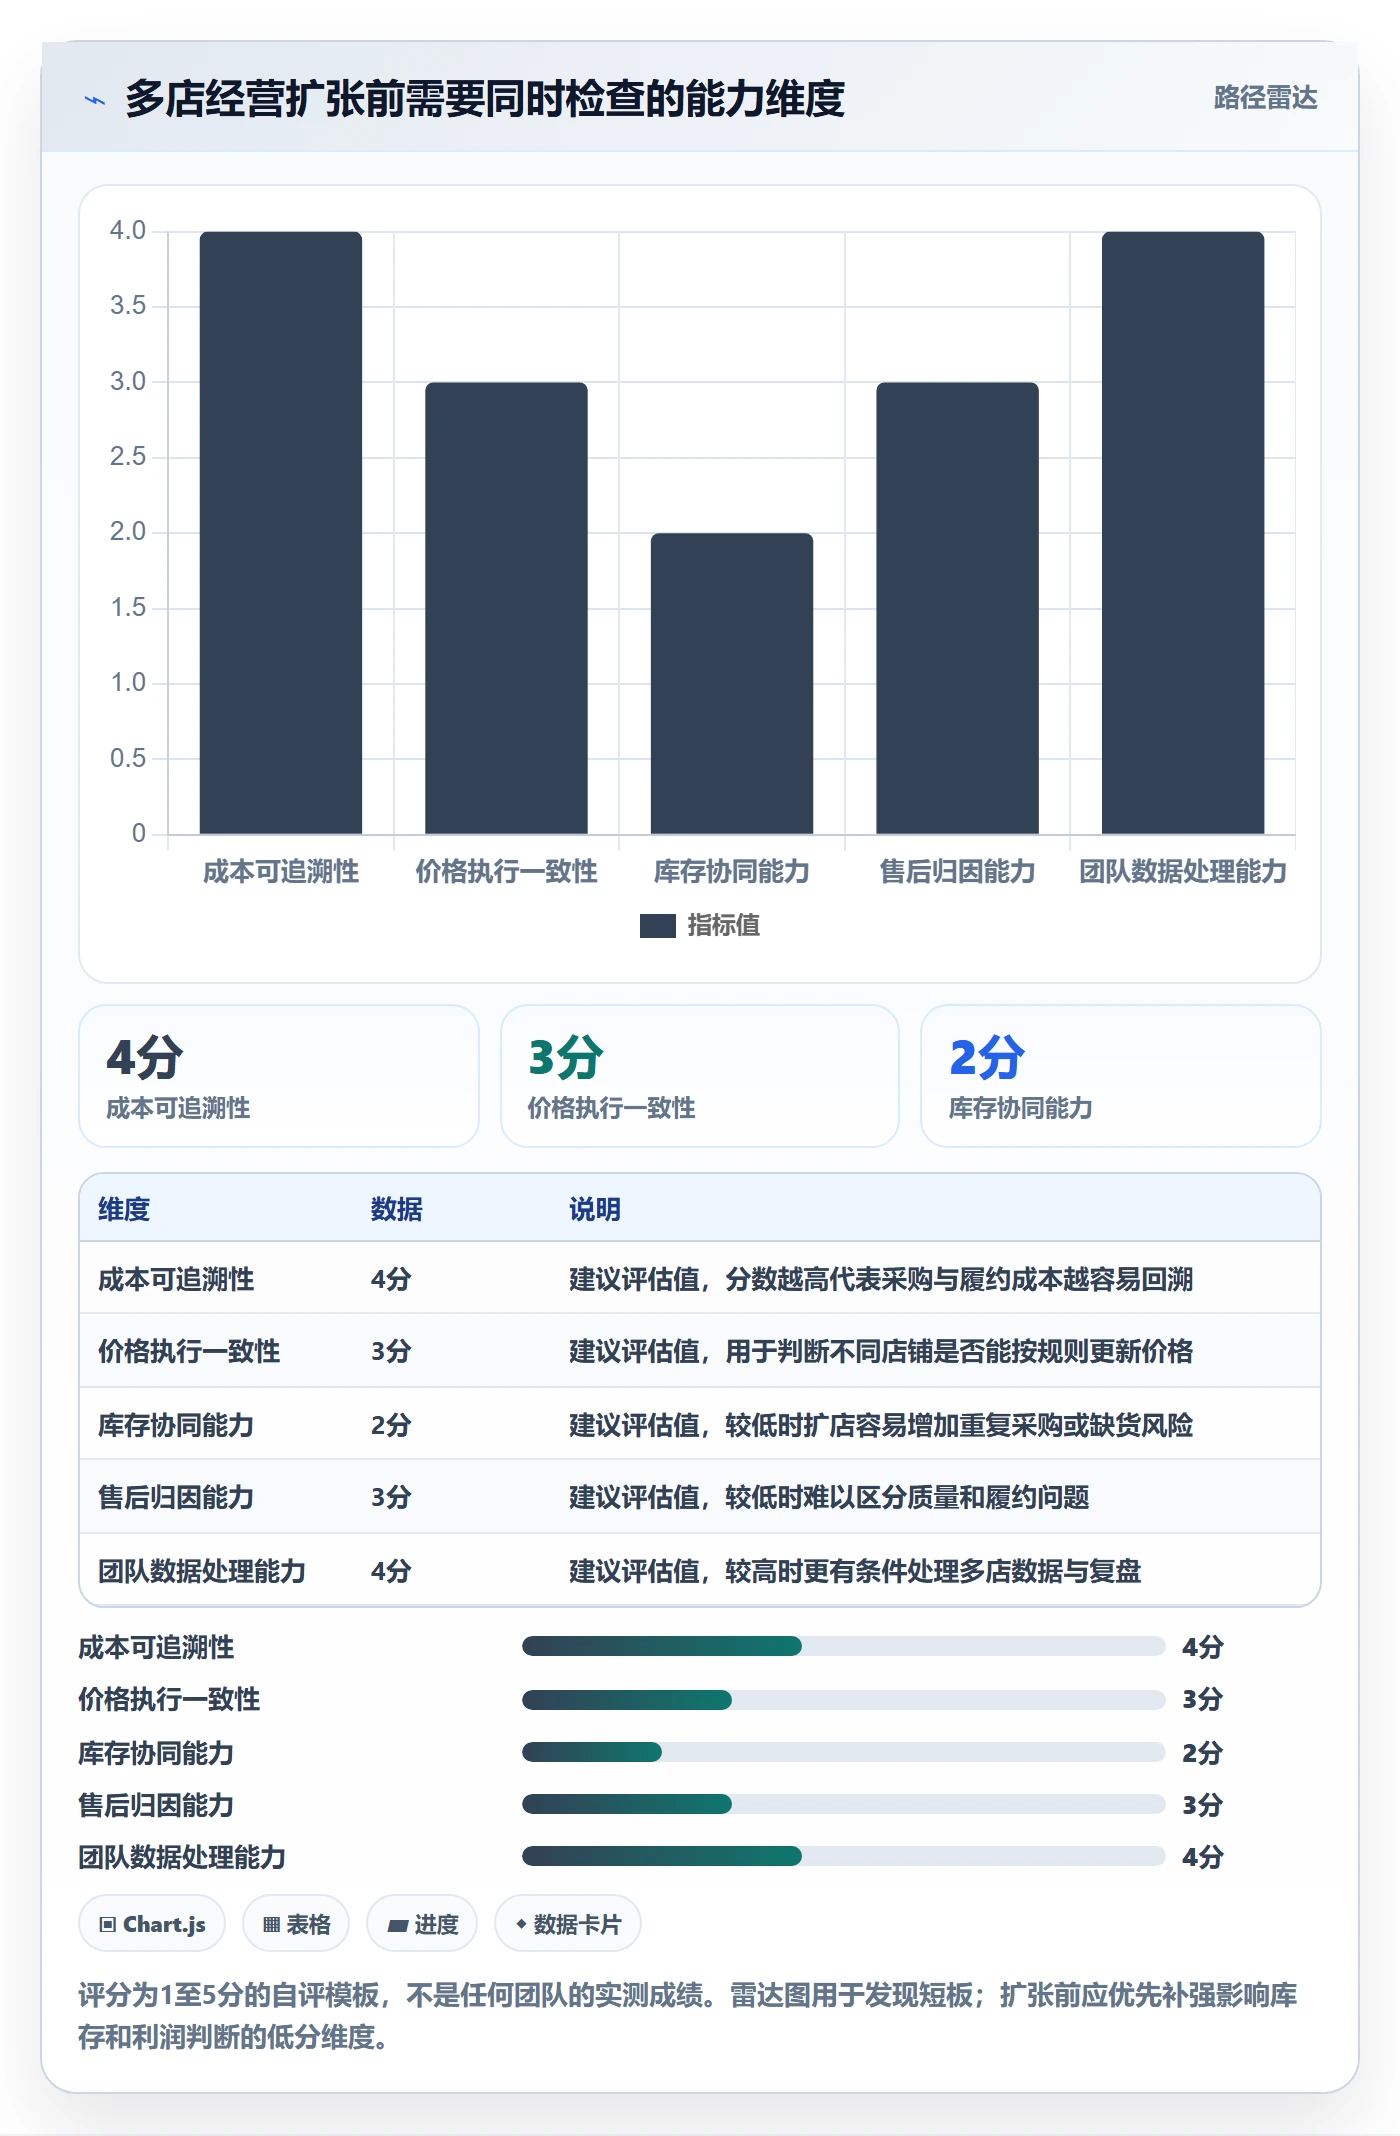Select the 3分 价格执行一致性 data card
The width and height of the screenshot is (1400, 2136).
coord(700,1076)
